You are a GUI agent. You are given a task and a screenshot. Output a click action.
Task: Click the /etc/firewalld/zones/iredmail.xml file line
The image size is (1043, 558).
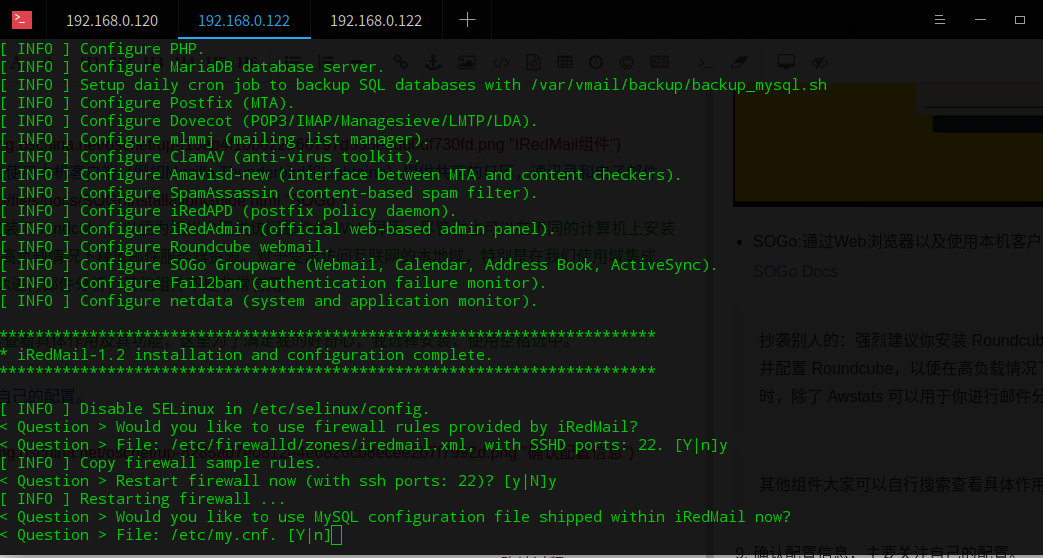[x=364, y=444]
